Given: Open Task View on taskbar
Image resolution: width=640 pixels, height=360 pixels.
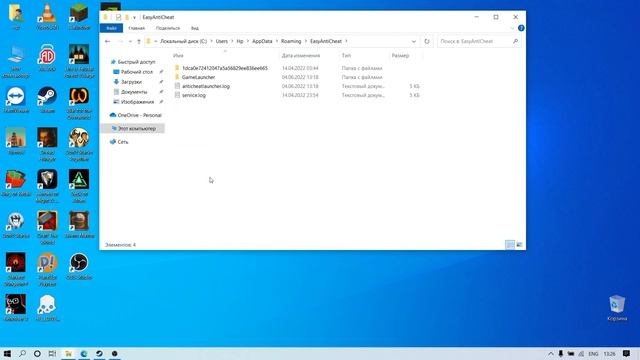Looking at the screenshot, I should pyautogui.click(x=52, y=353).
